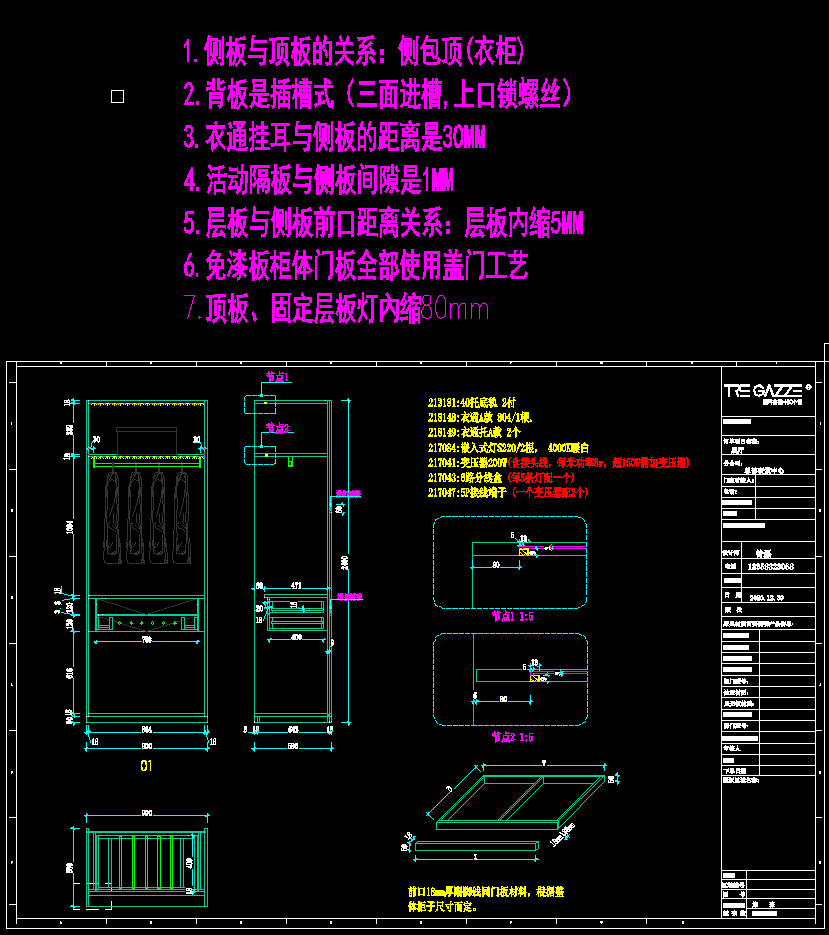This screenshot has height=935, width=829.
Task: Select the note line '2. 背板是插槽式'
Action: point(377,94)
